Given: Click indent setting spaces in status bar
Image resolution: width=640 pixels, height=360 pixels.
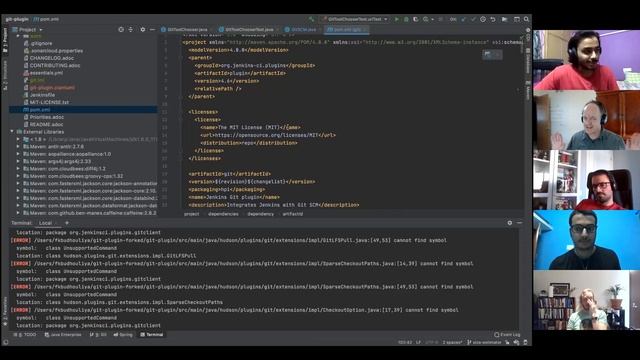Looking at the screenshot, I should pos(452,342).
